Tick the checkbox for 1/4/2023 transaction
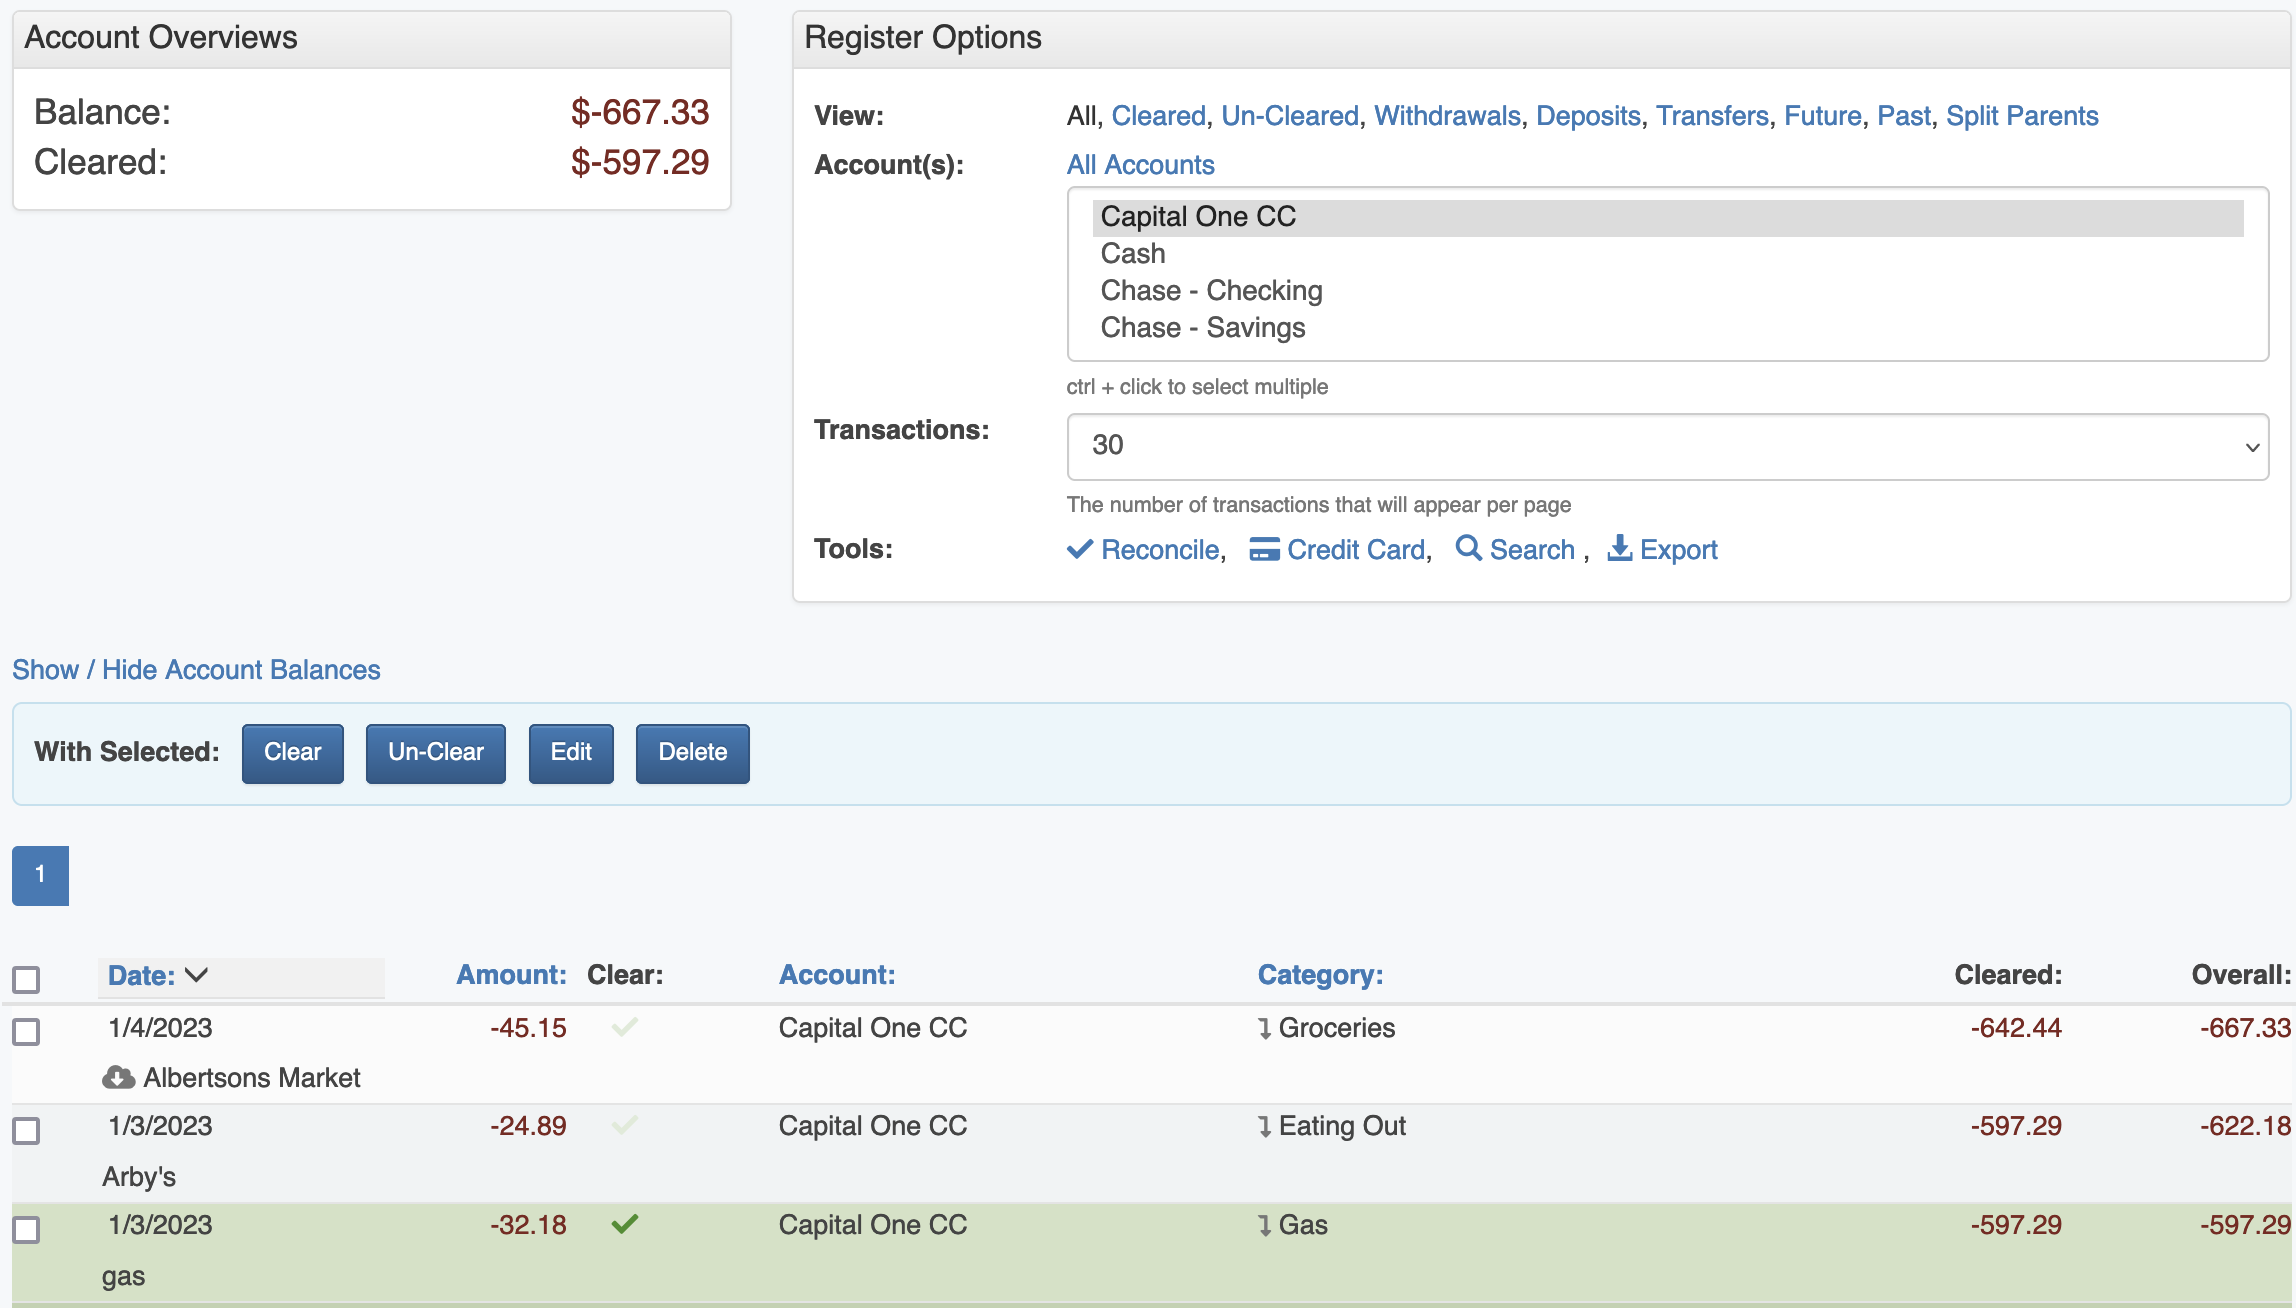 (x=26, y=1031)
